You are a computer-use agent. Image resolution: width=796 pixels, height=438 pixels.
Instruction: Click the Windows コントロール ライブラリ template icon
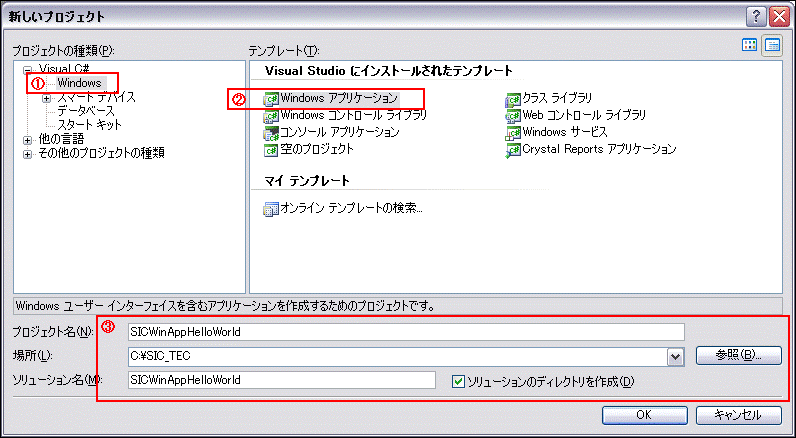pyautogui.click(x=271, y=116)
